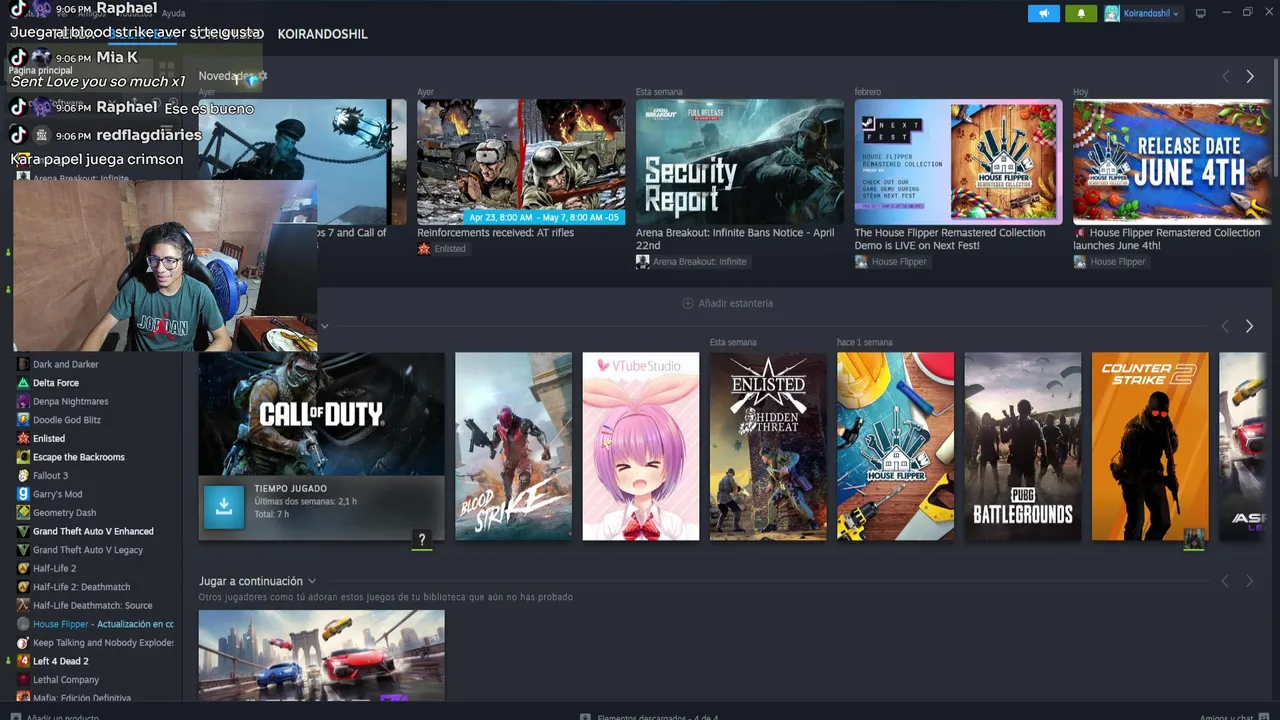Click the Keep Talking and Nobody Explodes icon
The image size is (1280, 720).
click(23, 643)
